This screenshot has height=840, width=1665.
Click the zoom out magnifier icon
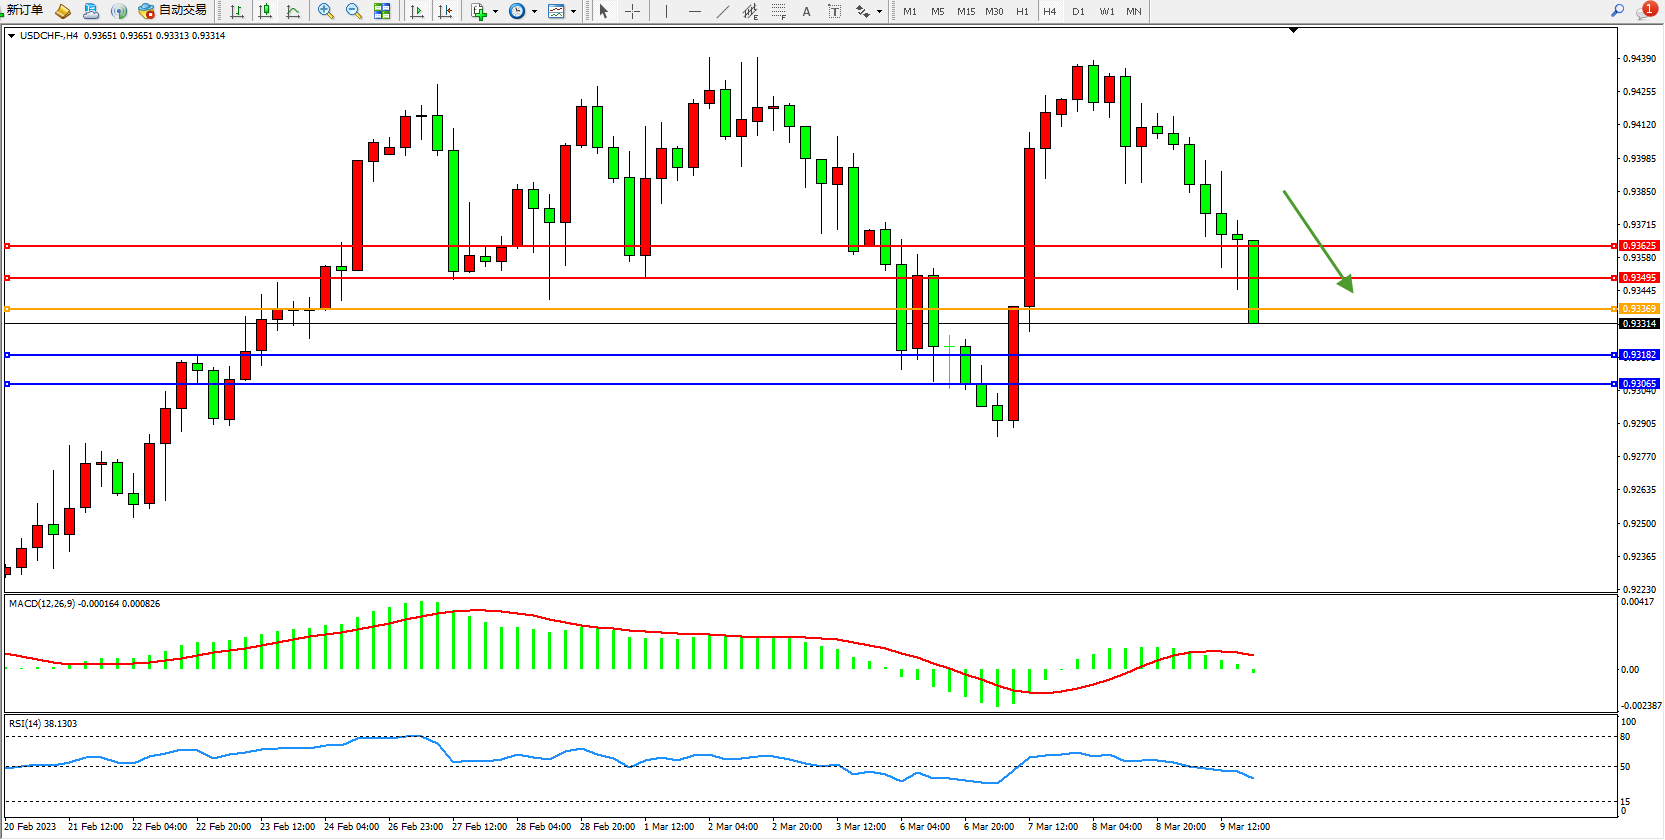point(353,11)
